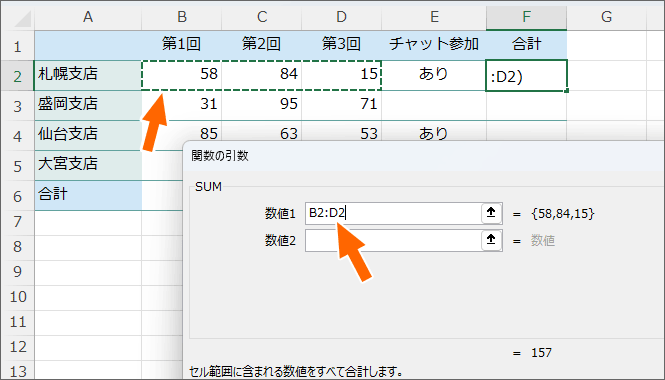Screen dimensions: 665x380
Task: Click cell containing 仙台支店
Action: click(88, 135)
